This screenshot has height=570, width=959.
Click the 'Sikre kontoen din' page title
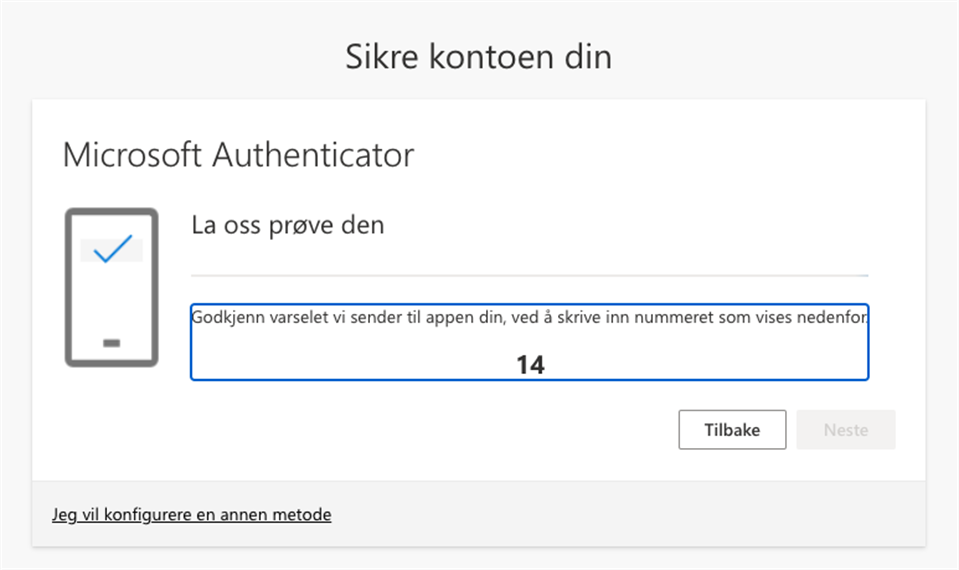(x=478, y=57)
